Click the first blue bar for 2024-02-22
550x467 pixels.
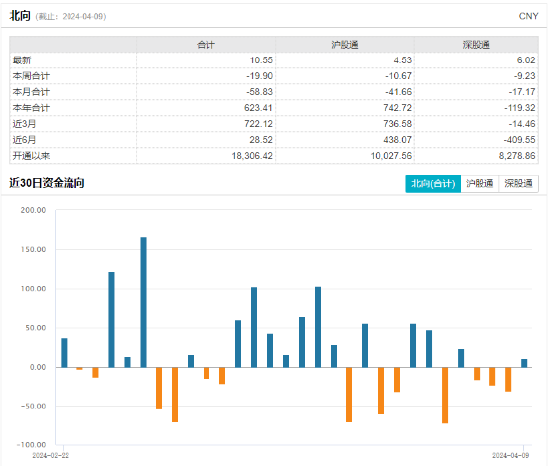tap(65, 353)
